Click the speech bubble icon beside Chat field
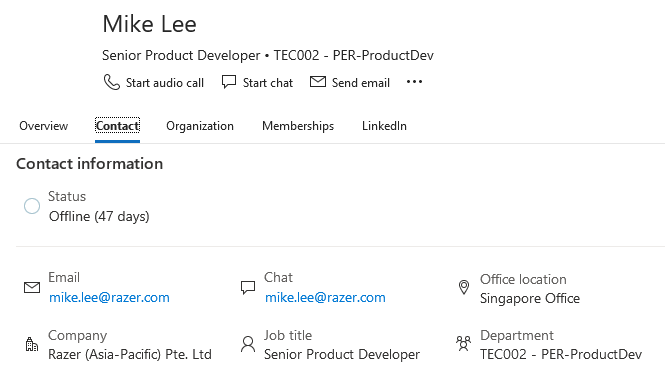The width and height of the screenshot is (665, 392). coord(248,288)
